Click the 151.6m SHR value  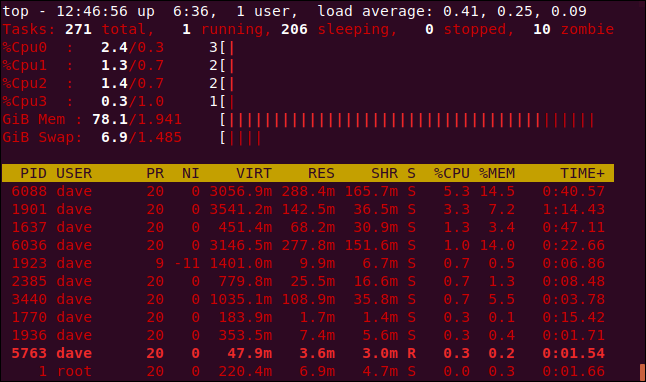(x=371, y=246)
